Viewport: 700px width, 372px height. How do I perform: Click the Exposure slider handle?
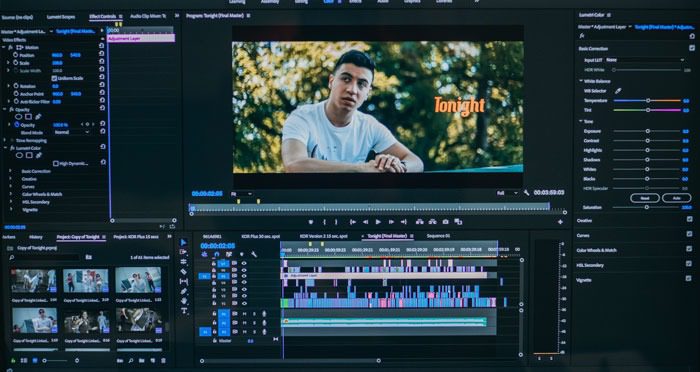[x=647, y=131]
